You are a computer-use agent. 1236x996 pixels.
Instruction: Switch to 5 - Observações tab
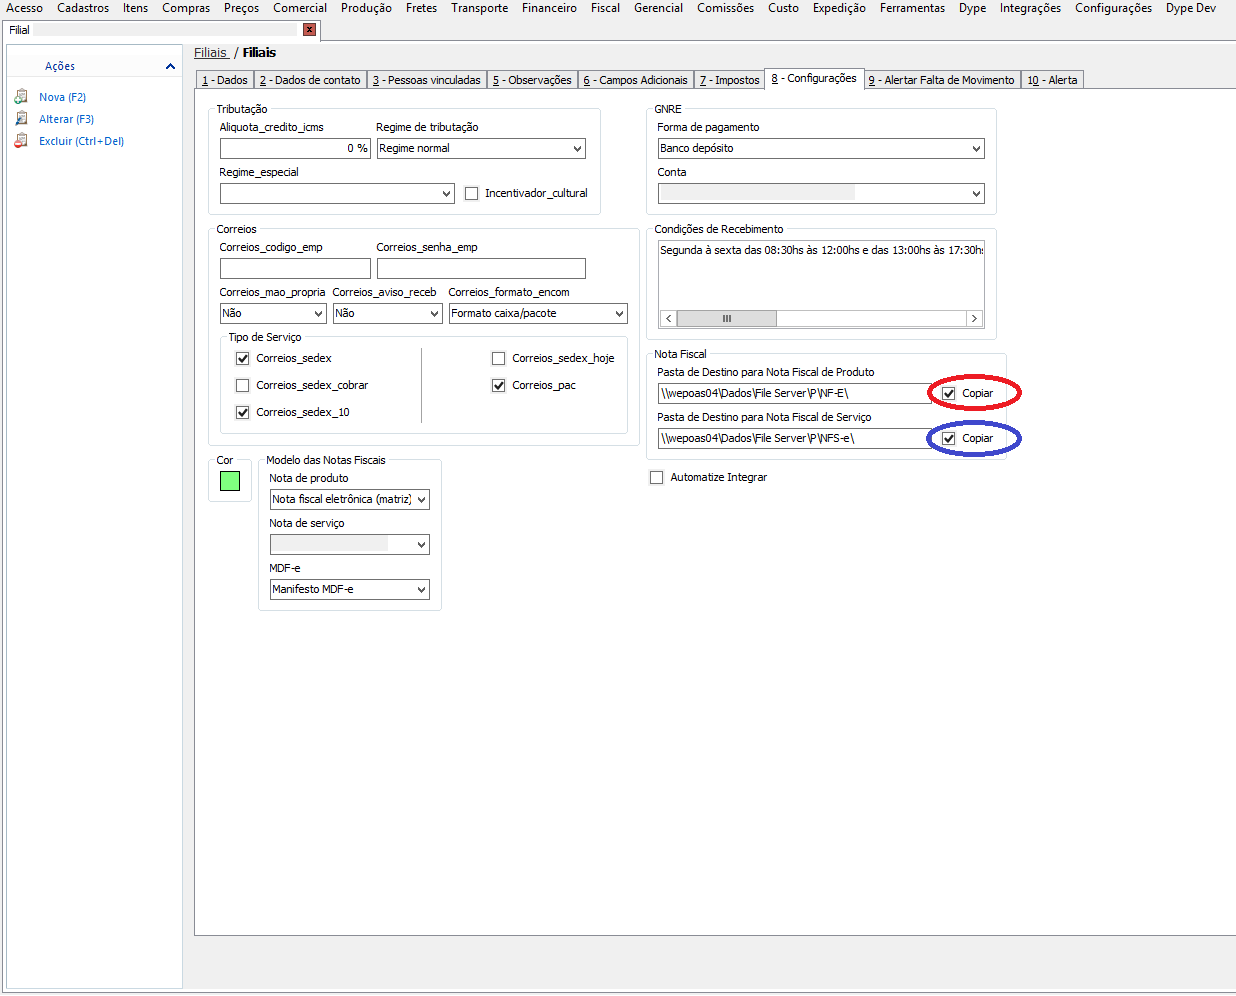point(532,80)
